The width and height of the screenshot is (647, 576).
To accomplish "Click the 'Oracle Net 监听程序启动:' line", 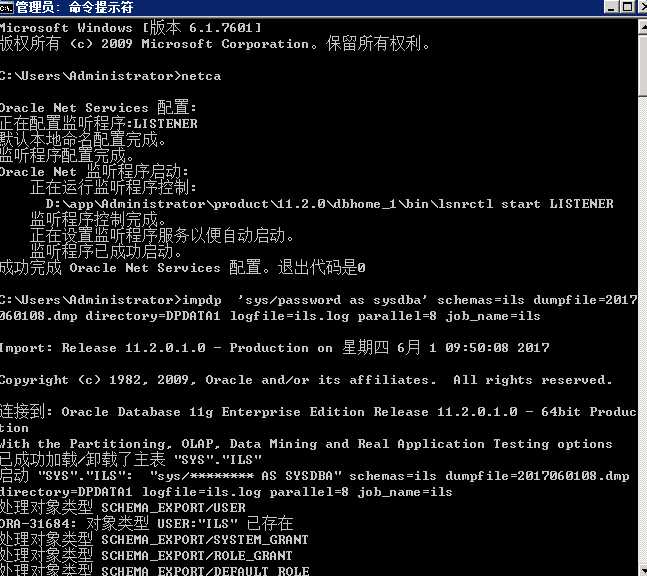I will (94, 172).
